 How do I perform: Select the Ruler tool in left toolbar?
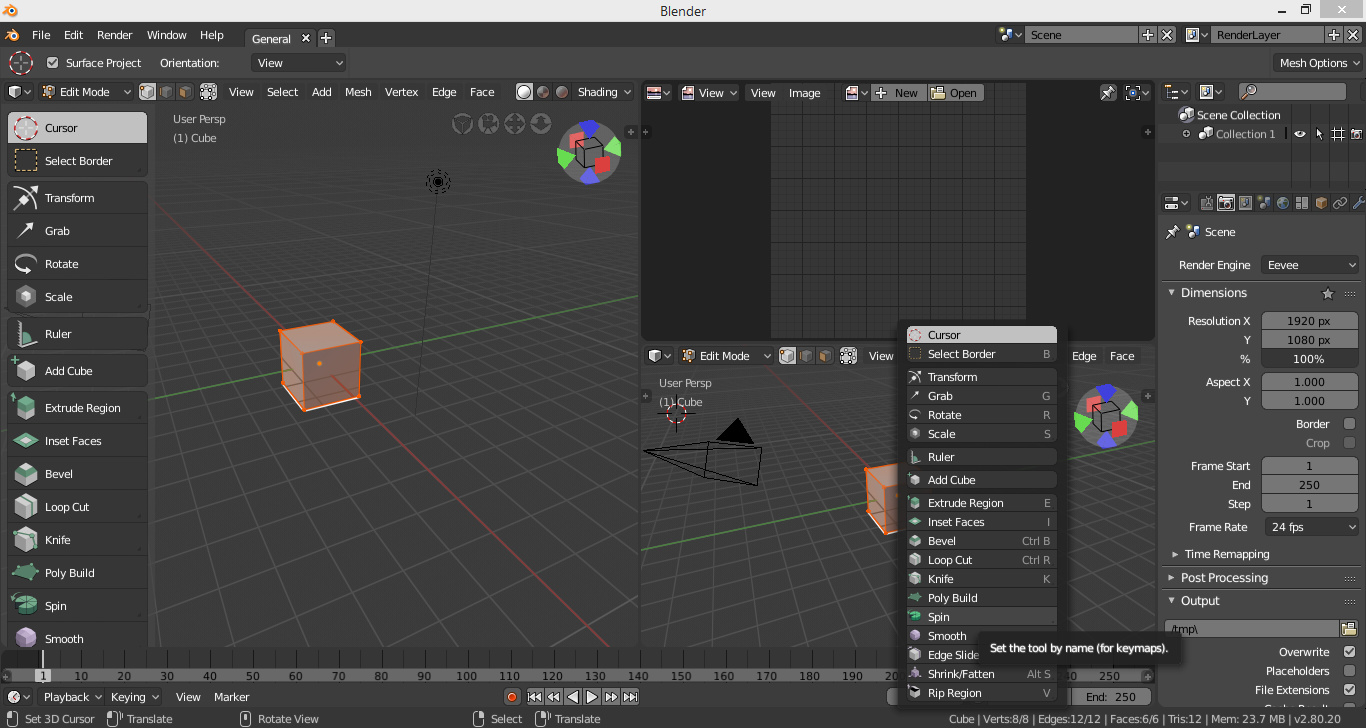78,334
